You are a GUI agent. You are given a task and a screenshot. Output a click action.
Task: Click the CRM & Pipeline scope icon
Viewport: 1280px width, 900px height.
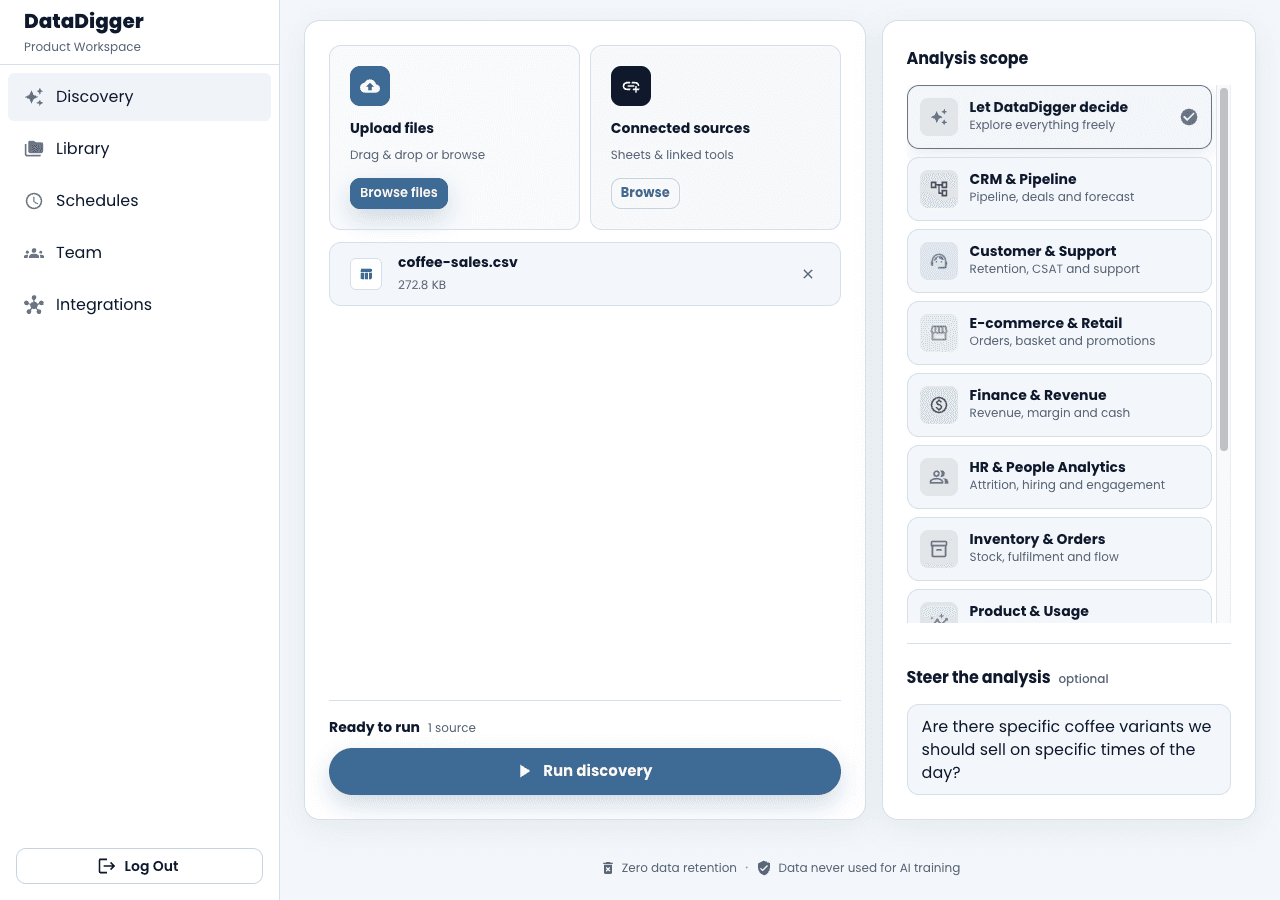pyautogui.click(x=939, y=189)
